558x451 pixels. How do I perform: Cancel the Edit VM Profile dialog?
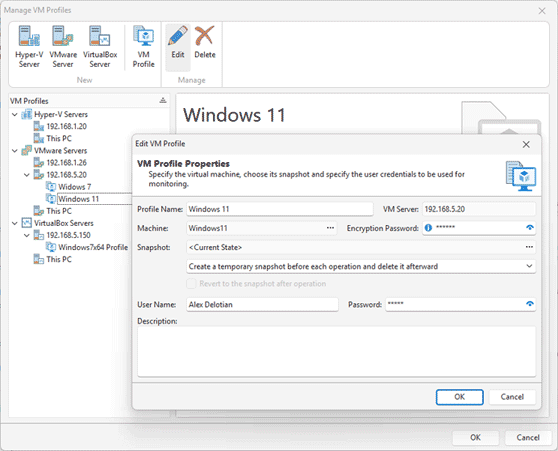[x=512, y=397]
